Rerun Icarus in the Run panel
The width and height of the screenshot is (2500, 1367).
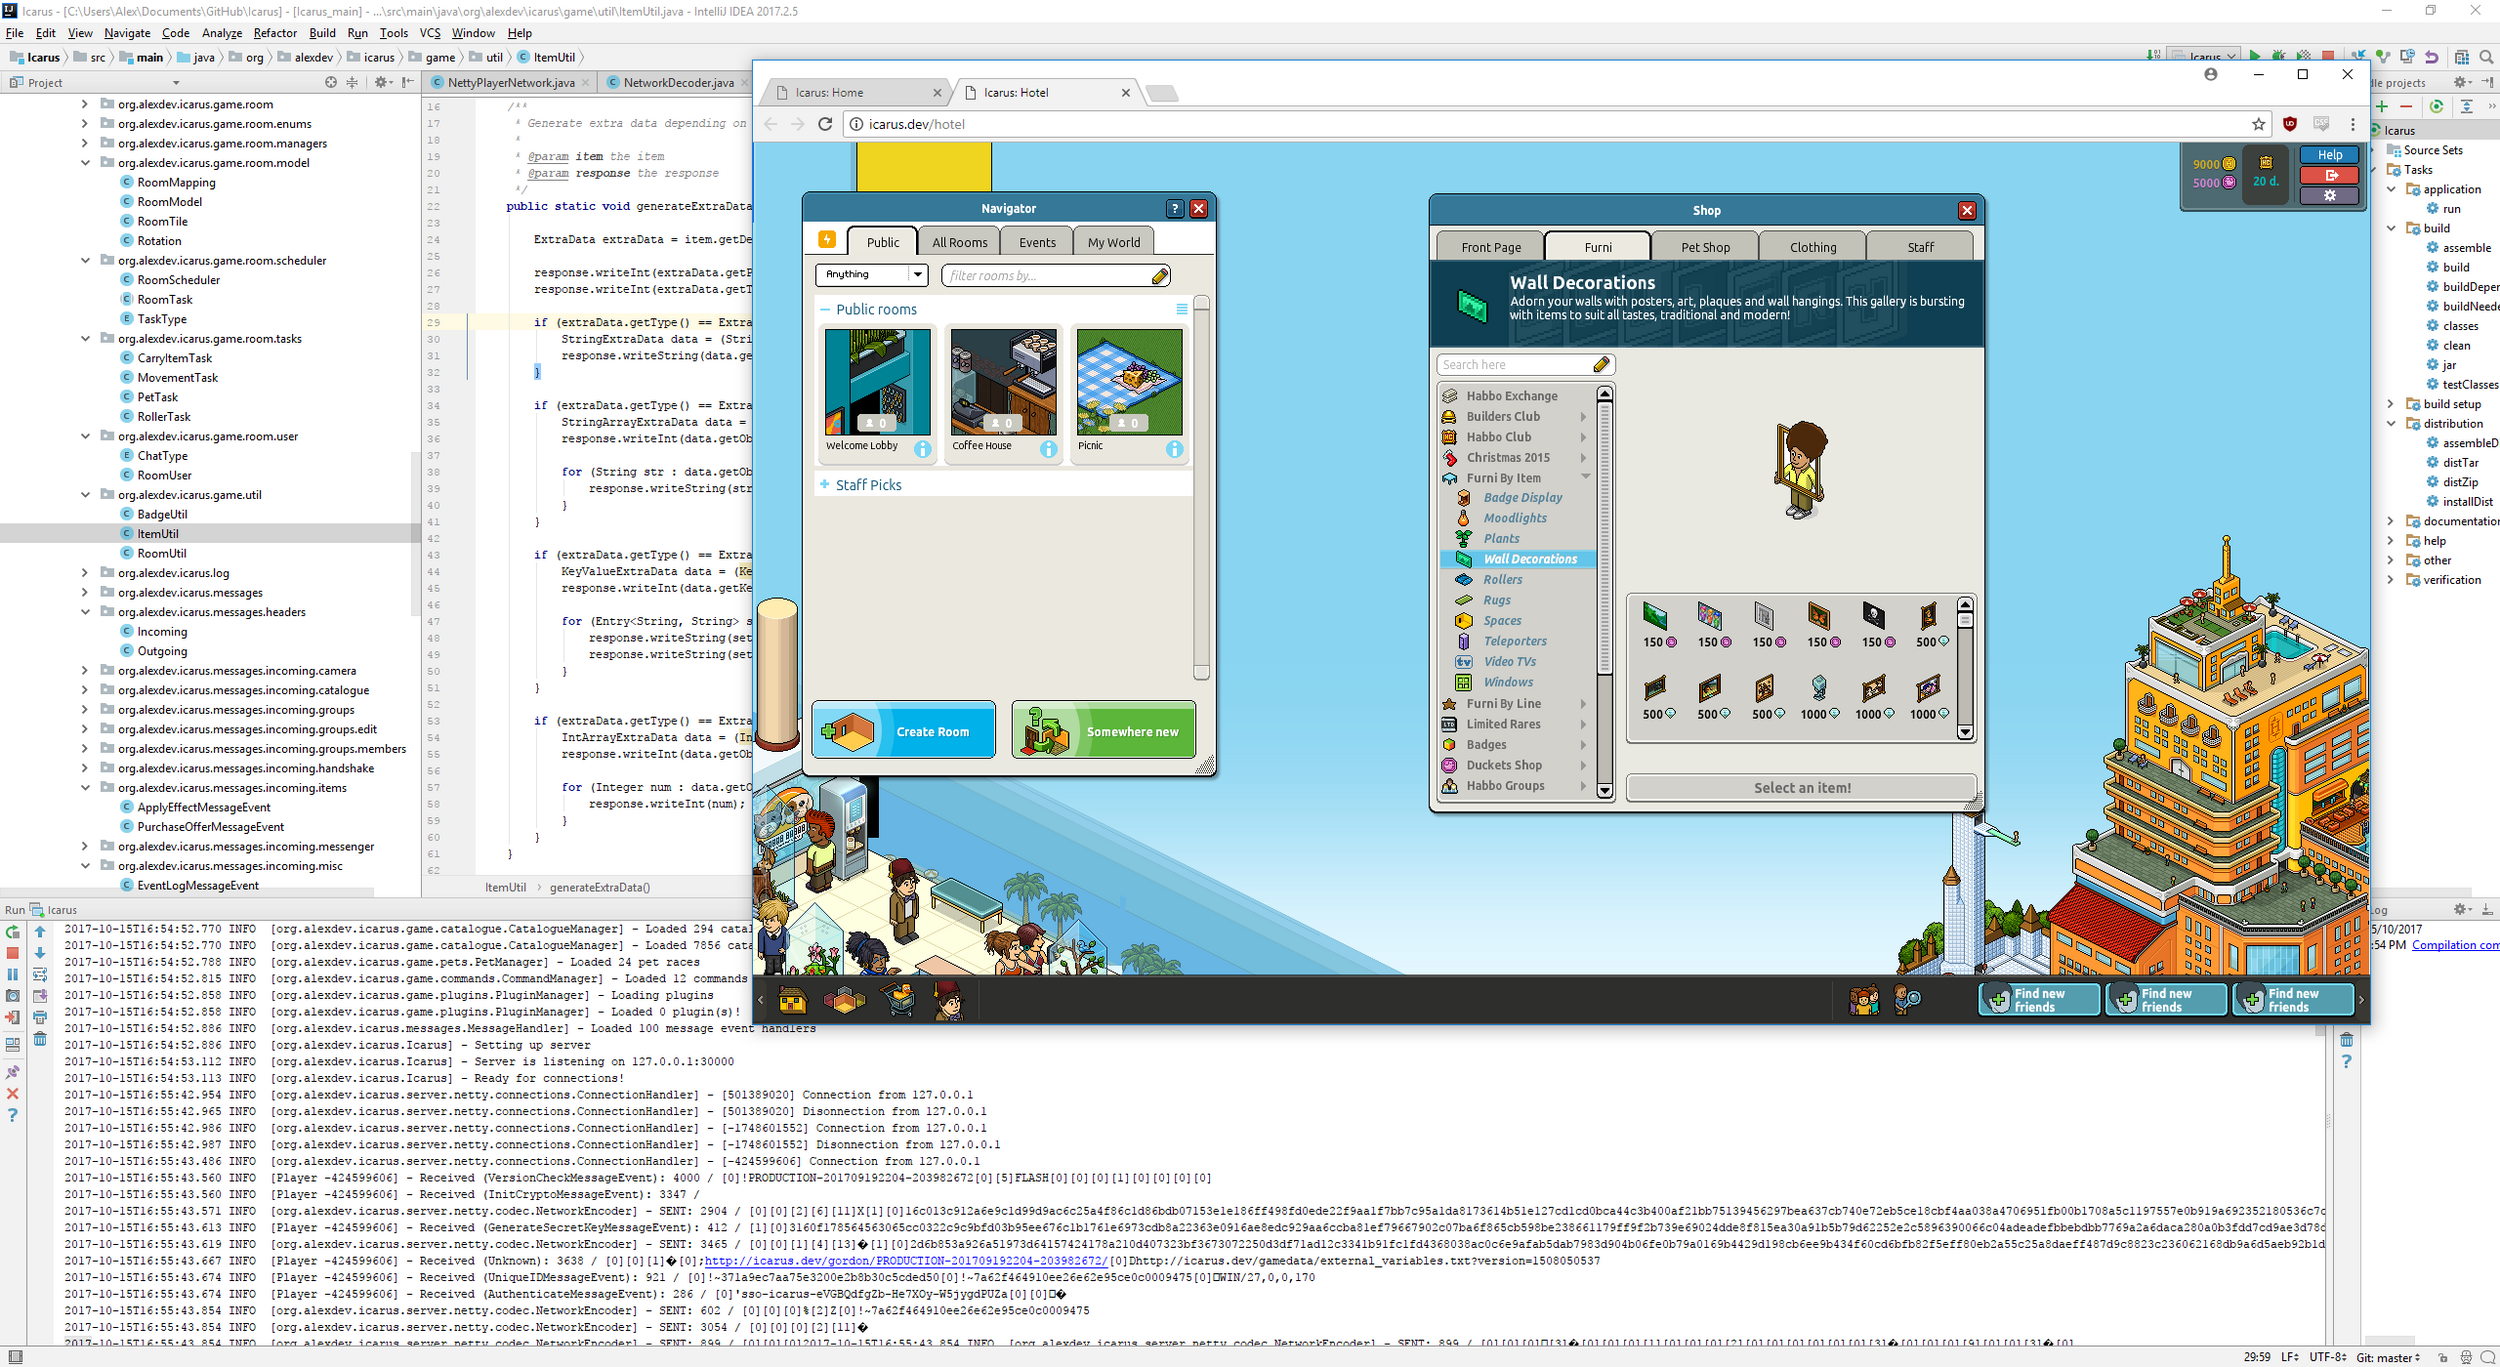pos(13,932)
